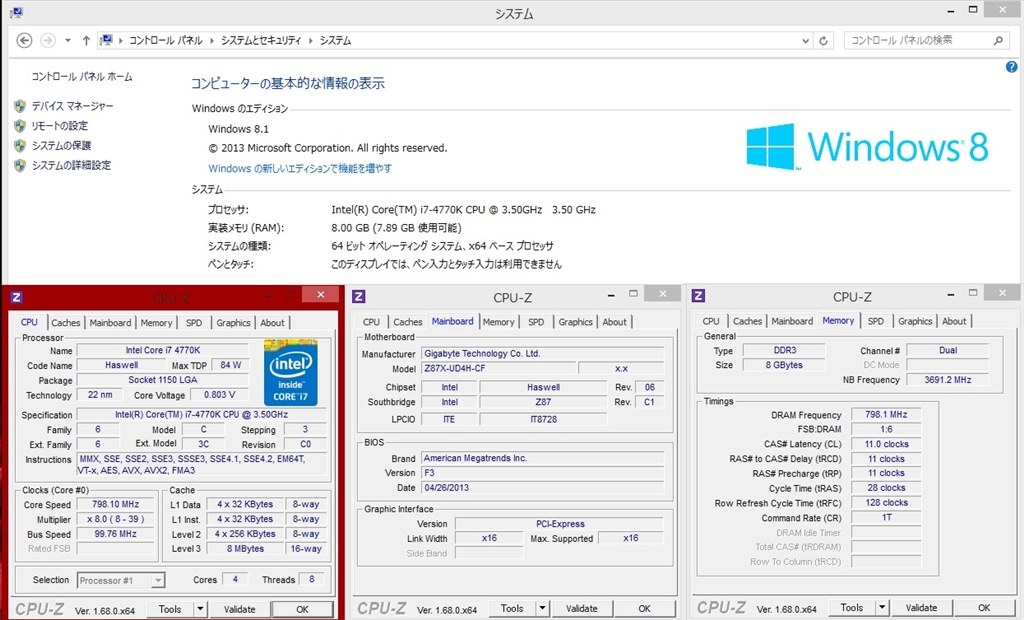The image size is (1024, 620).
Task: Click Tools button in middle CPU-Z window
Action: click(x=512, y=608)
